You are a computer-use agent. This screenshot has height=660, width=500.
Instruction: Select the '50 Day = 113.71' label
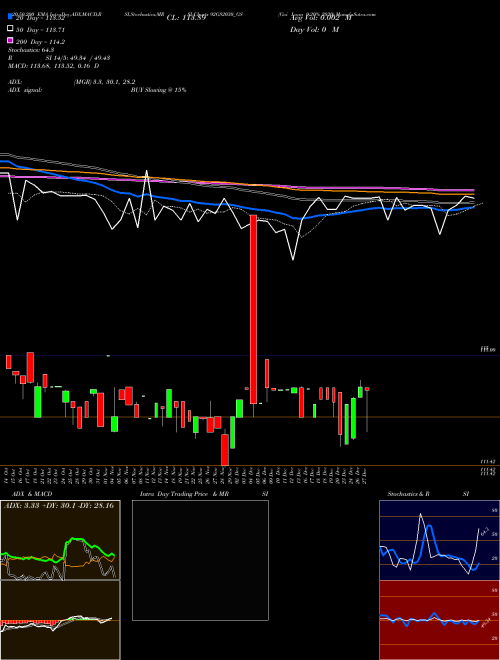click(41, 30)
